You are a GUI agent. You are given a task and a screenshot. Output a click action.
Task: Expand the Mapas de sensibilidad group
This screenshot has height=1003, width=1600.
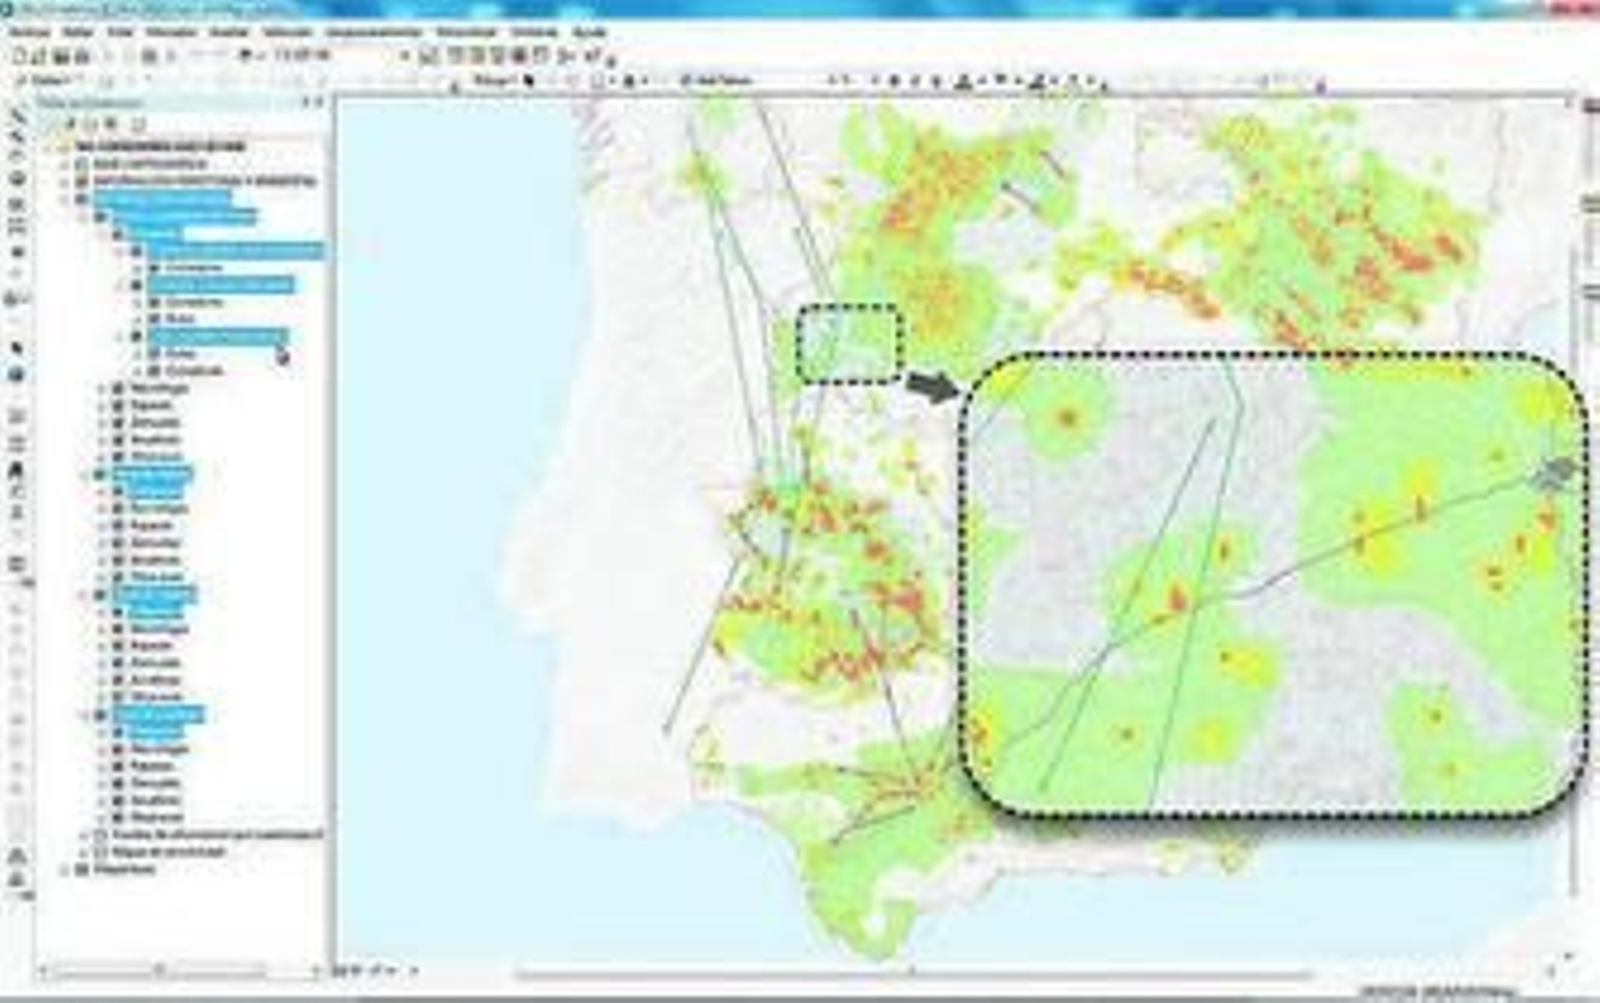85,852
